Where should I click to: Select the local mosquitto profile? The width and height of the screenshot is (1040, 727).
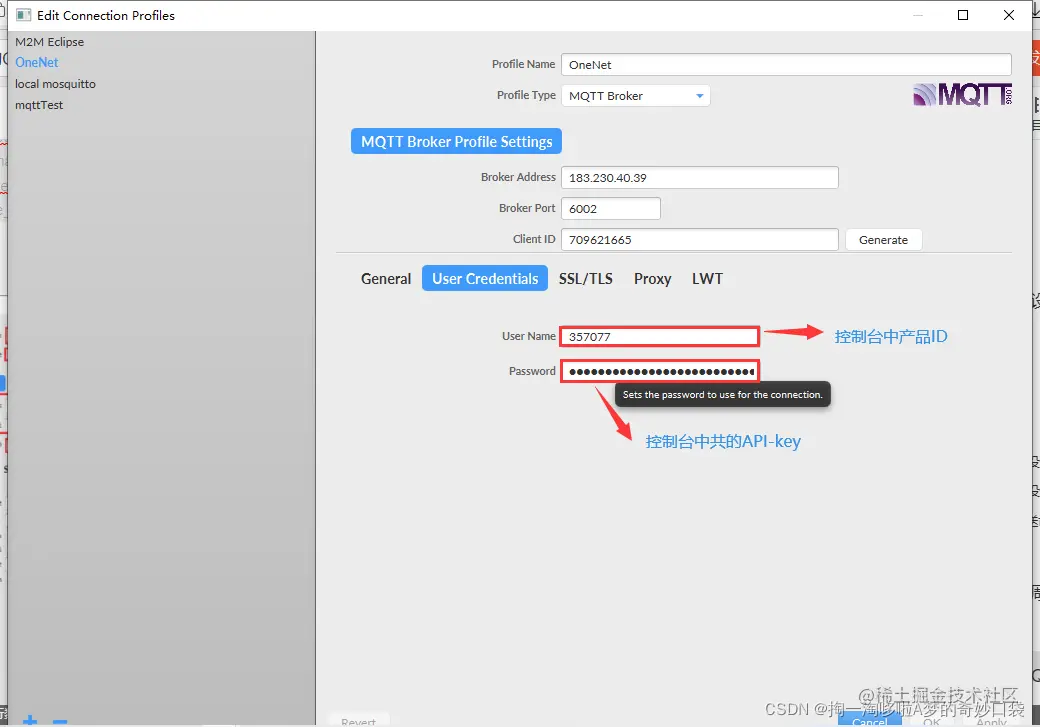56,84
